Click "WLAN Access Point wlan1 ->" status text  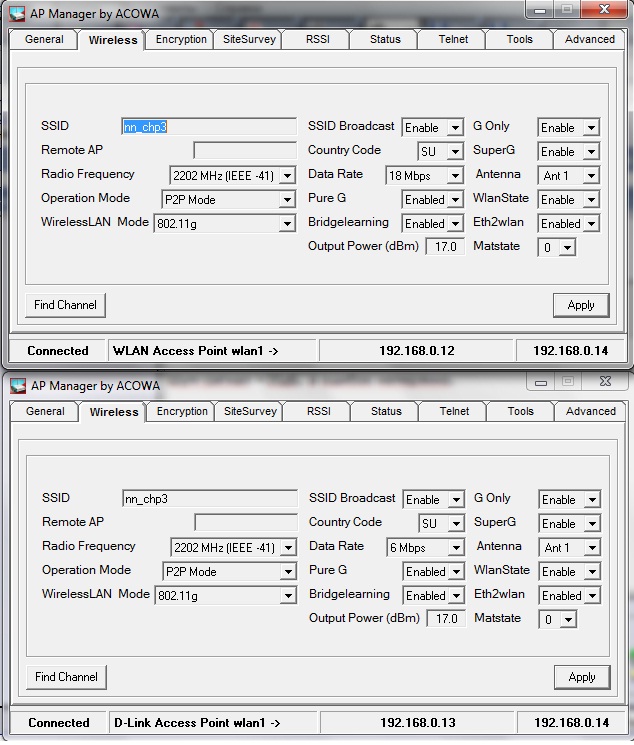[x=195, y=351]
